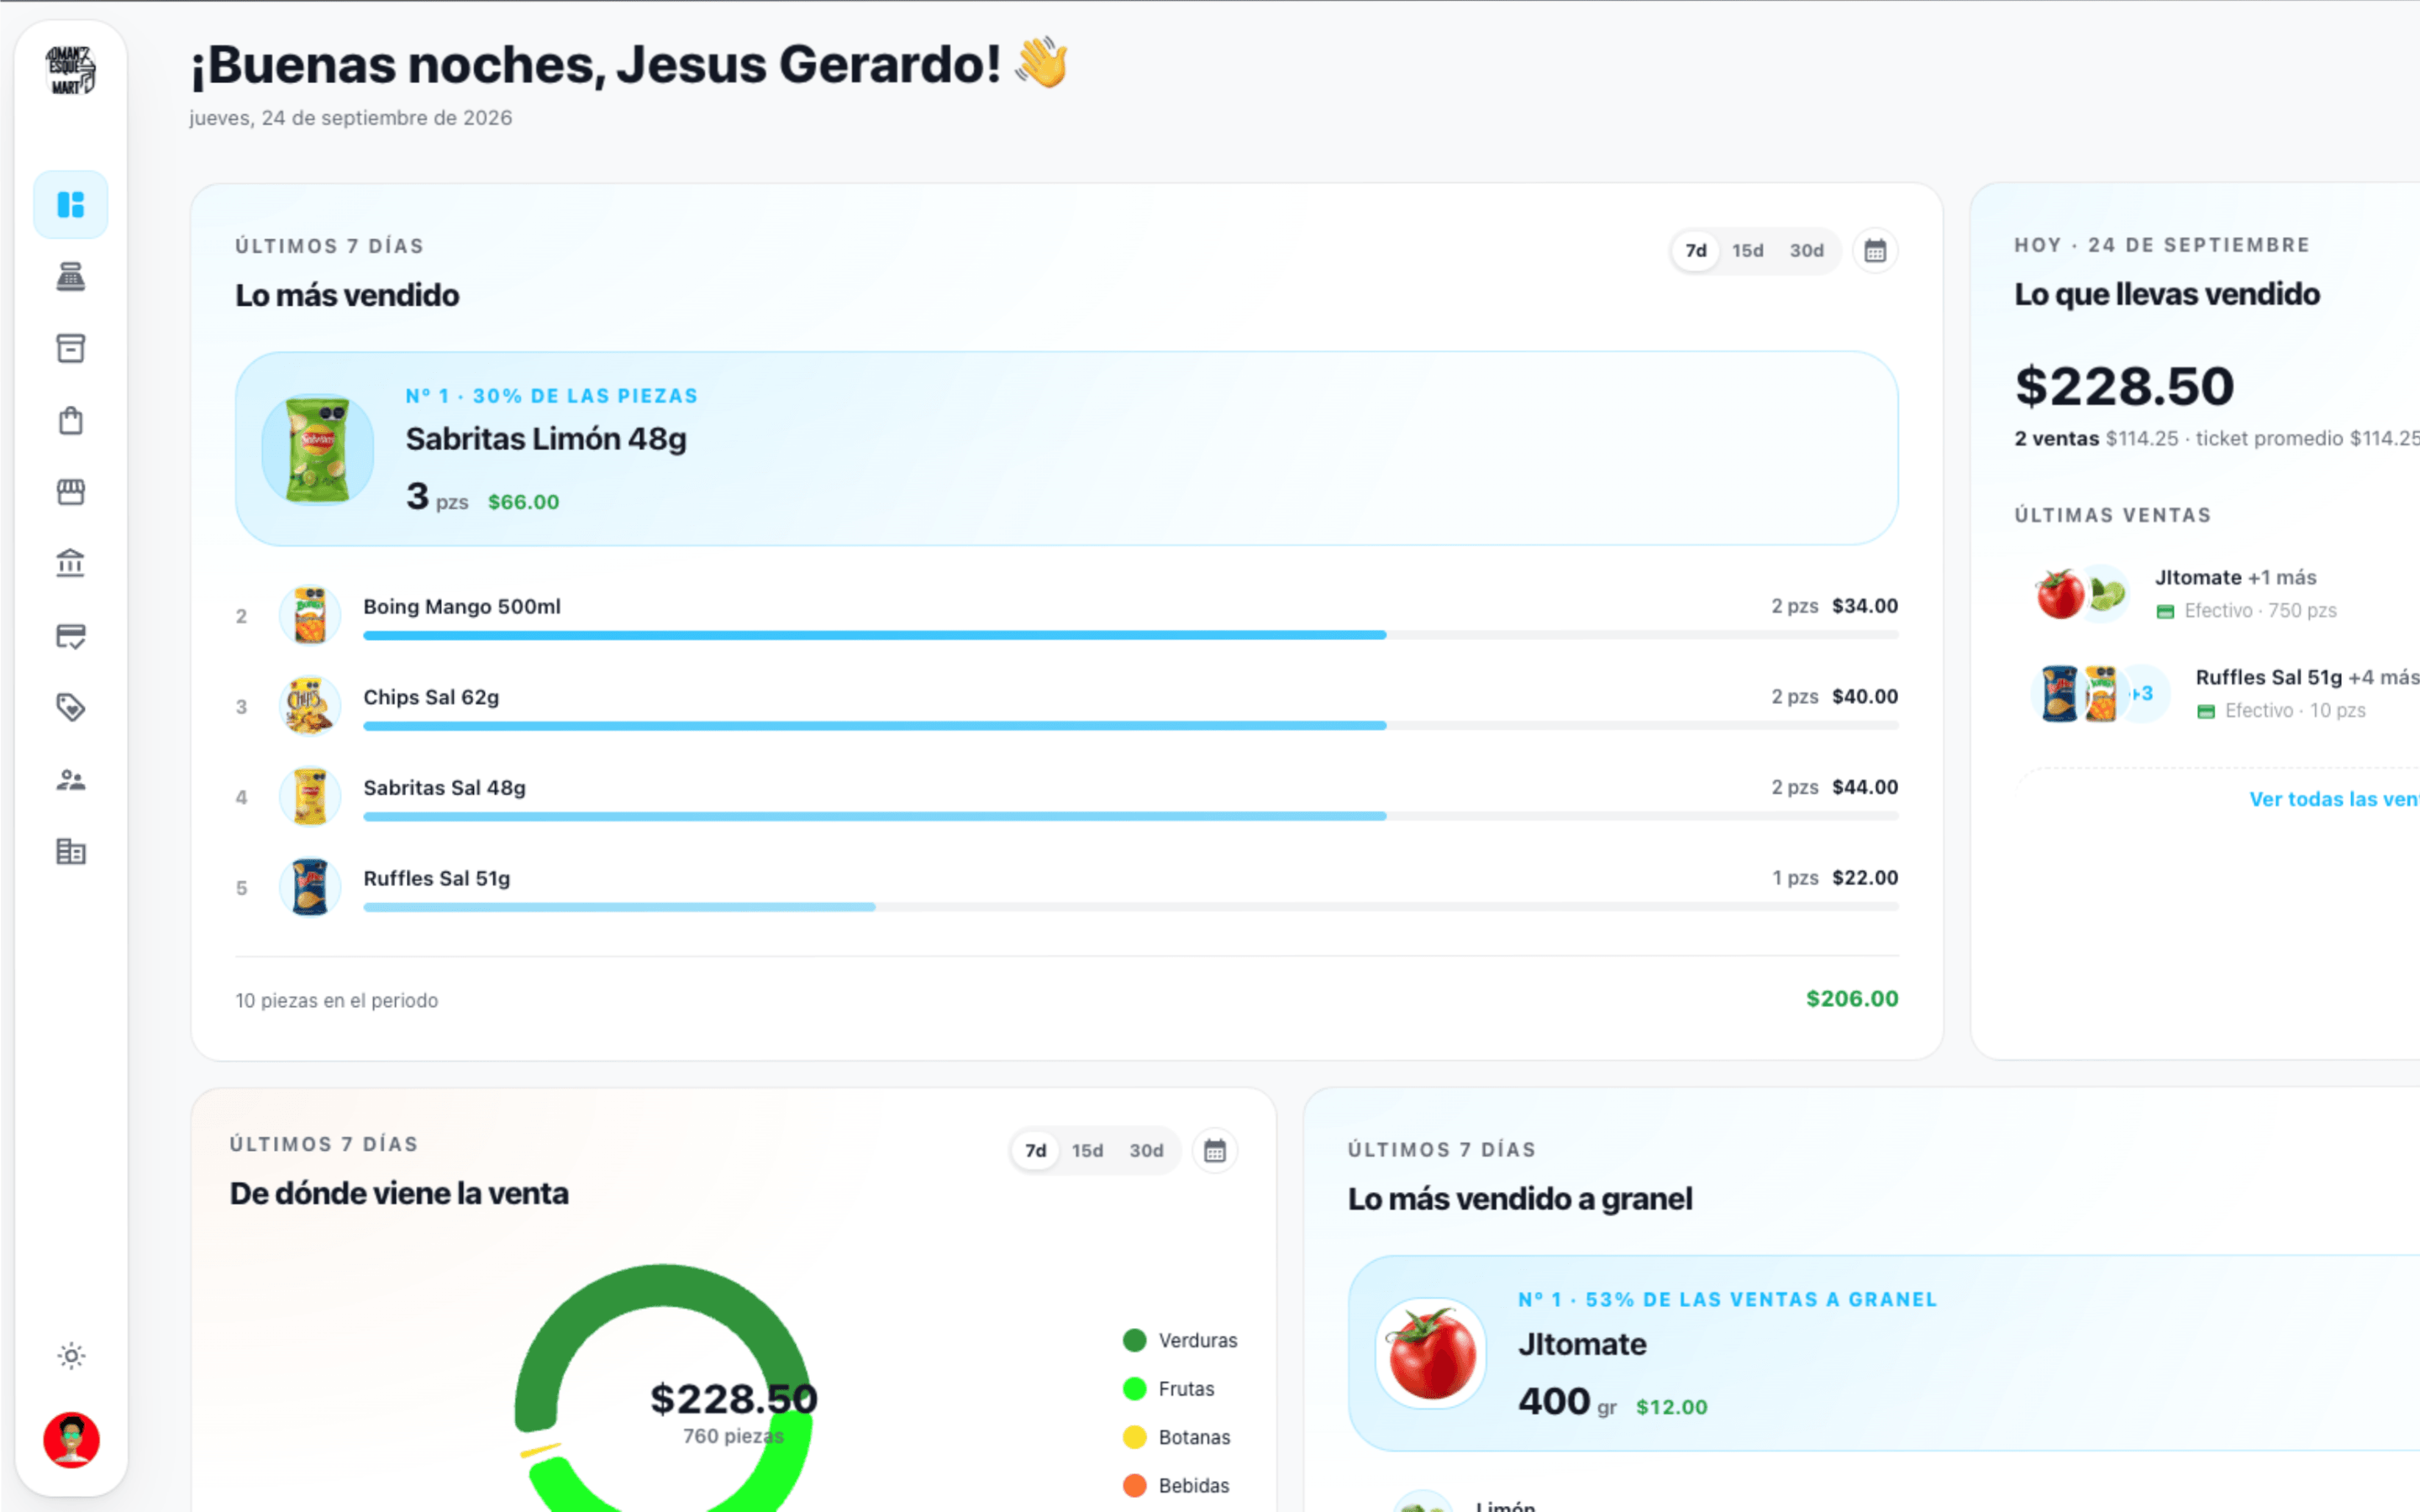
Task: Click the Ruffles Sal 51g progress bar
Action: tap(1131, 907)
